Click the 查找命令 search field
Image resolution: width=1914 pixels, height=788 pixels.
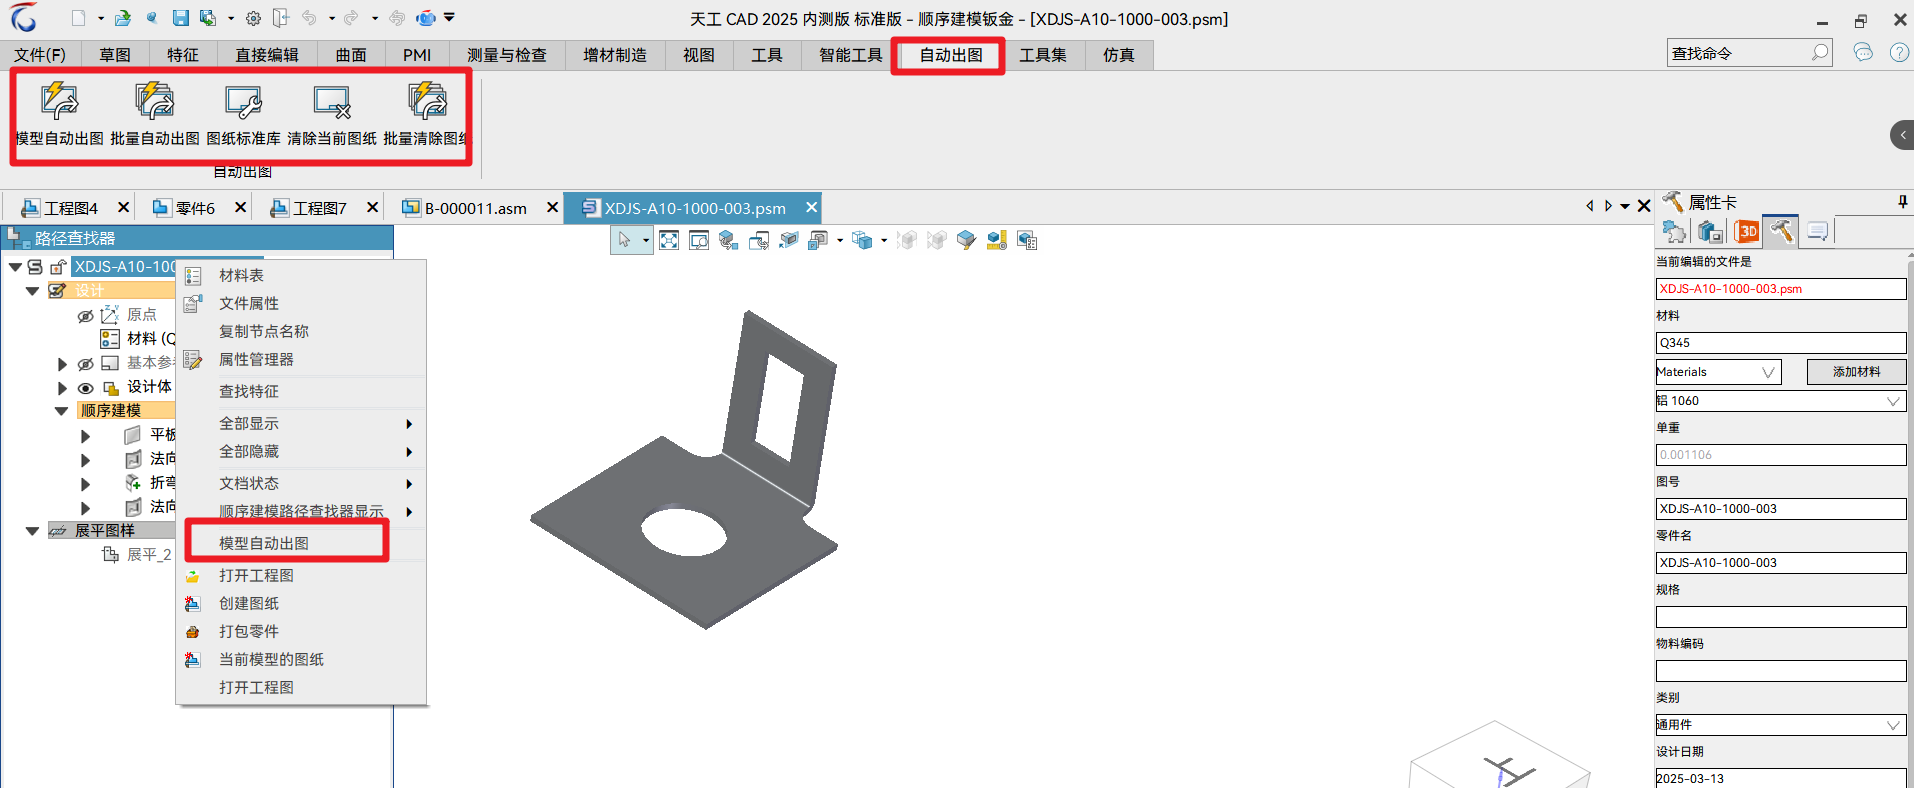pyautogui.click(x=1740, y=53)
